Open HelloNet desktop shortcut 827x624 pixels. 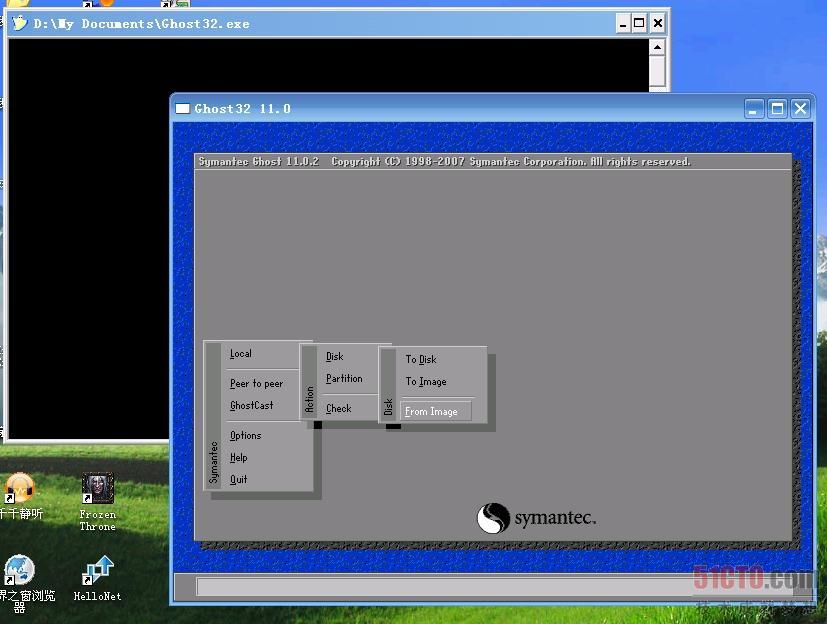(x=98, y=578)
